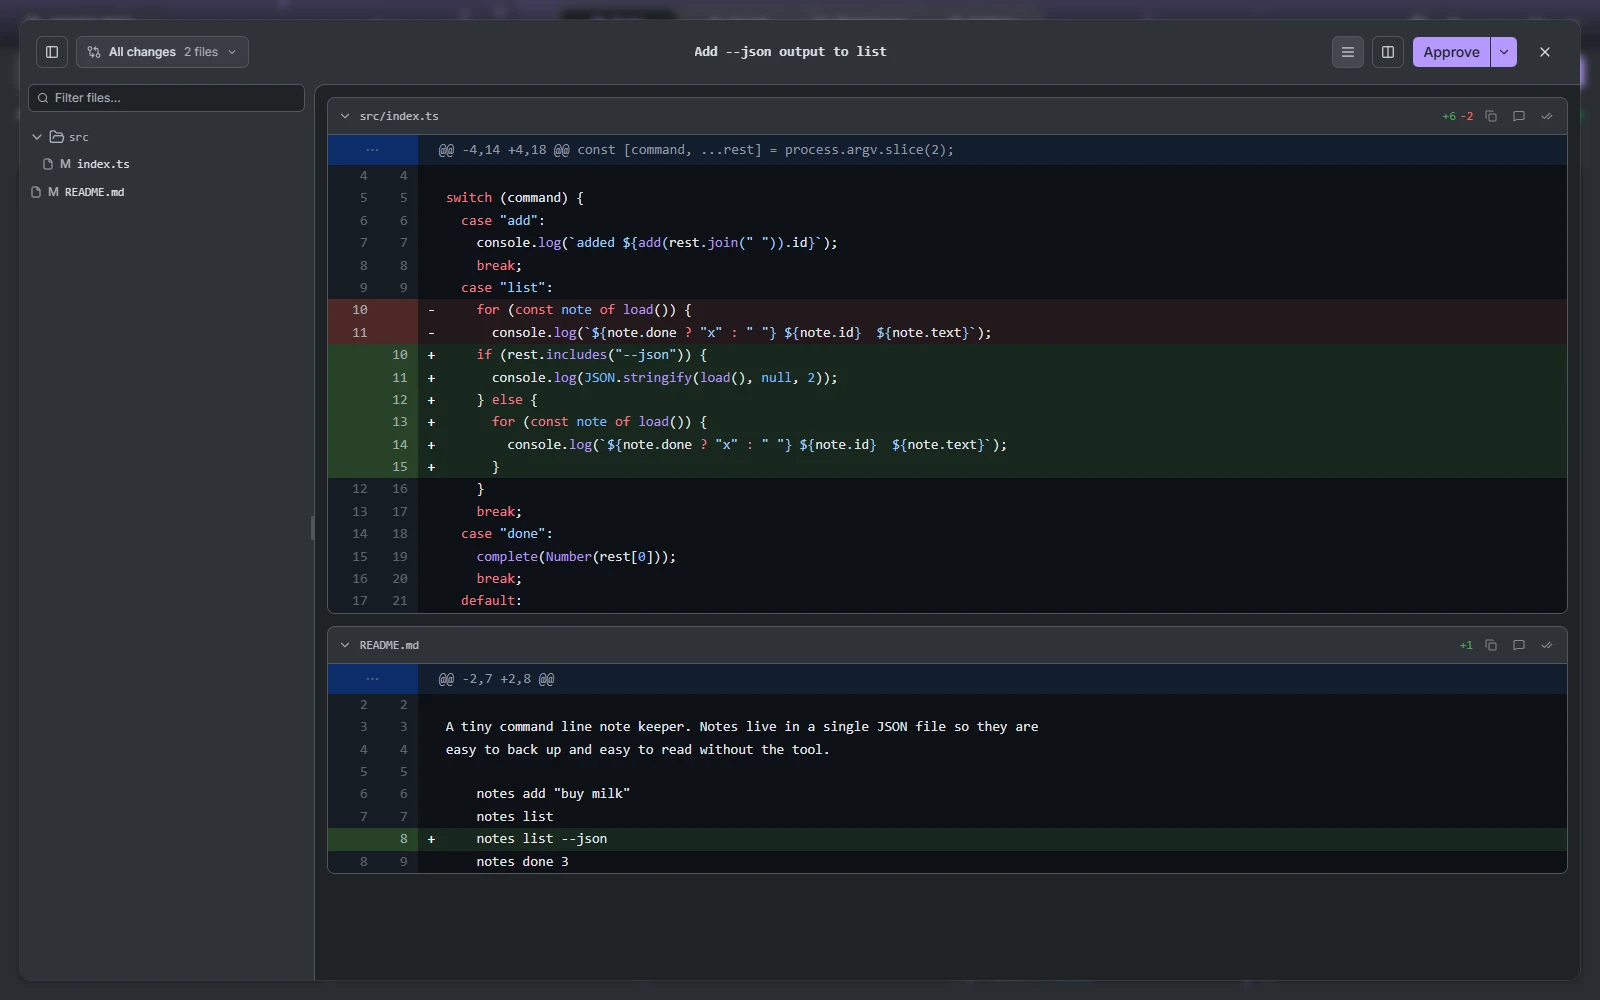Click the '@@ -2,7 +2,8 @@' hunk header

pyautogui.click(x=496, y=679)
